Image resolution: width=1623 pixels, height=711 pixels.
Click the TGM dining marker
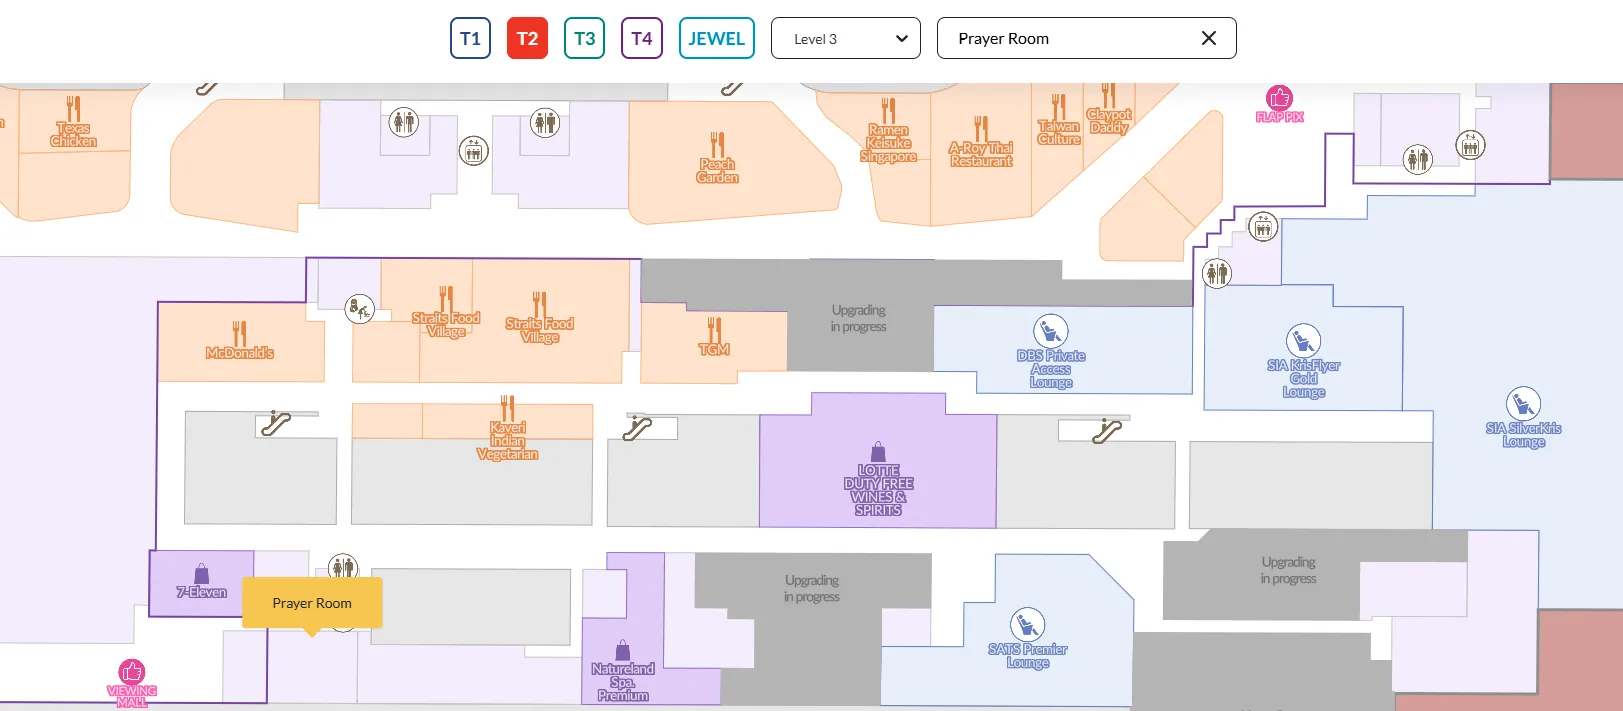coord(714,337)
